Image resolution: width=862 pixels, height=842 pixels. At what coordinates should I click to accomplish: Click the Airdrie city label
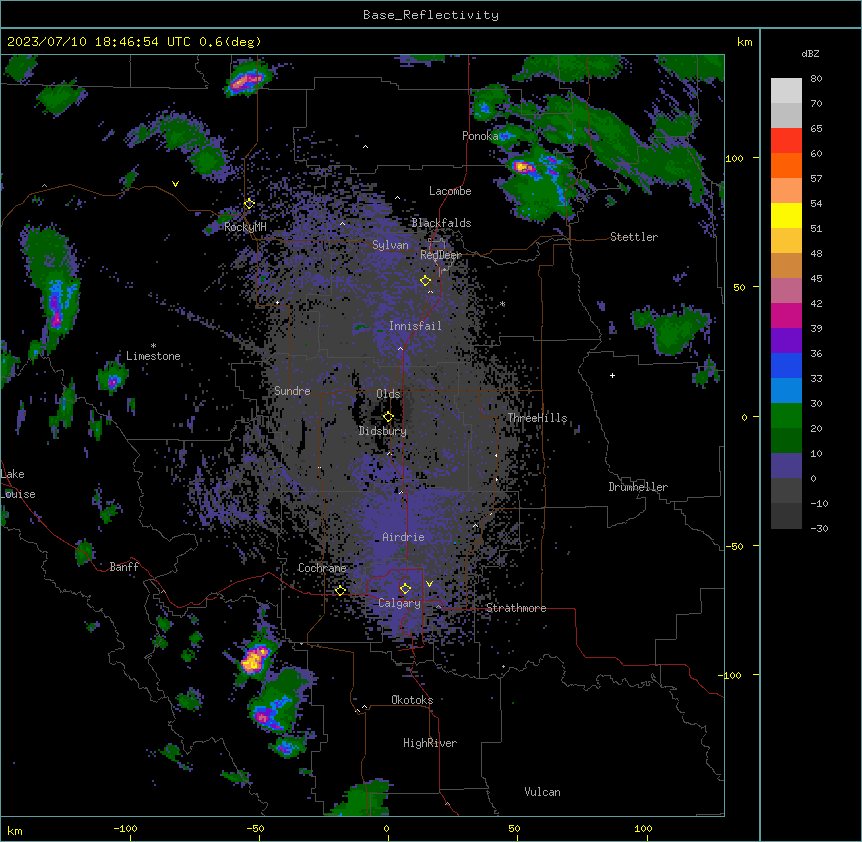[x=403, y=537]
